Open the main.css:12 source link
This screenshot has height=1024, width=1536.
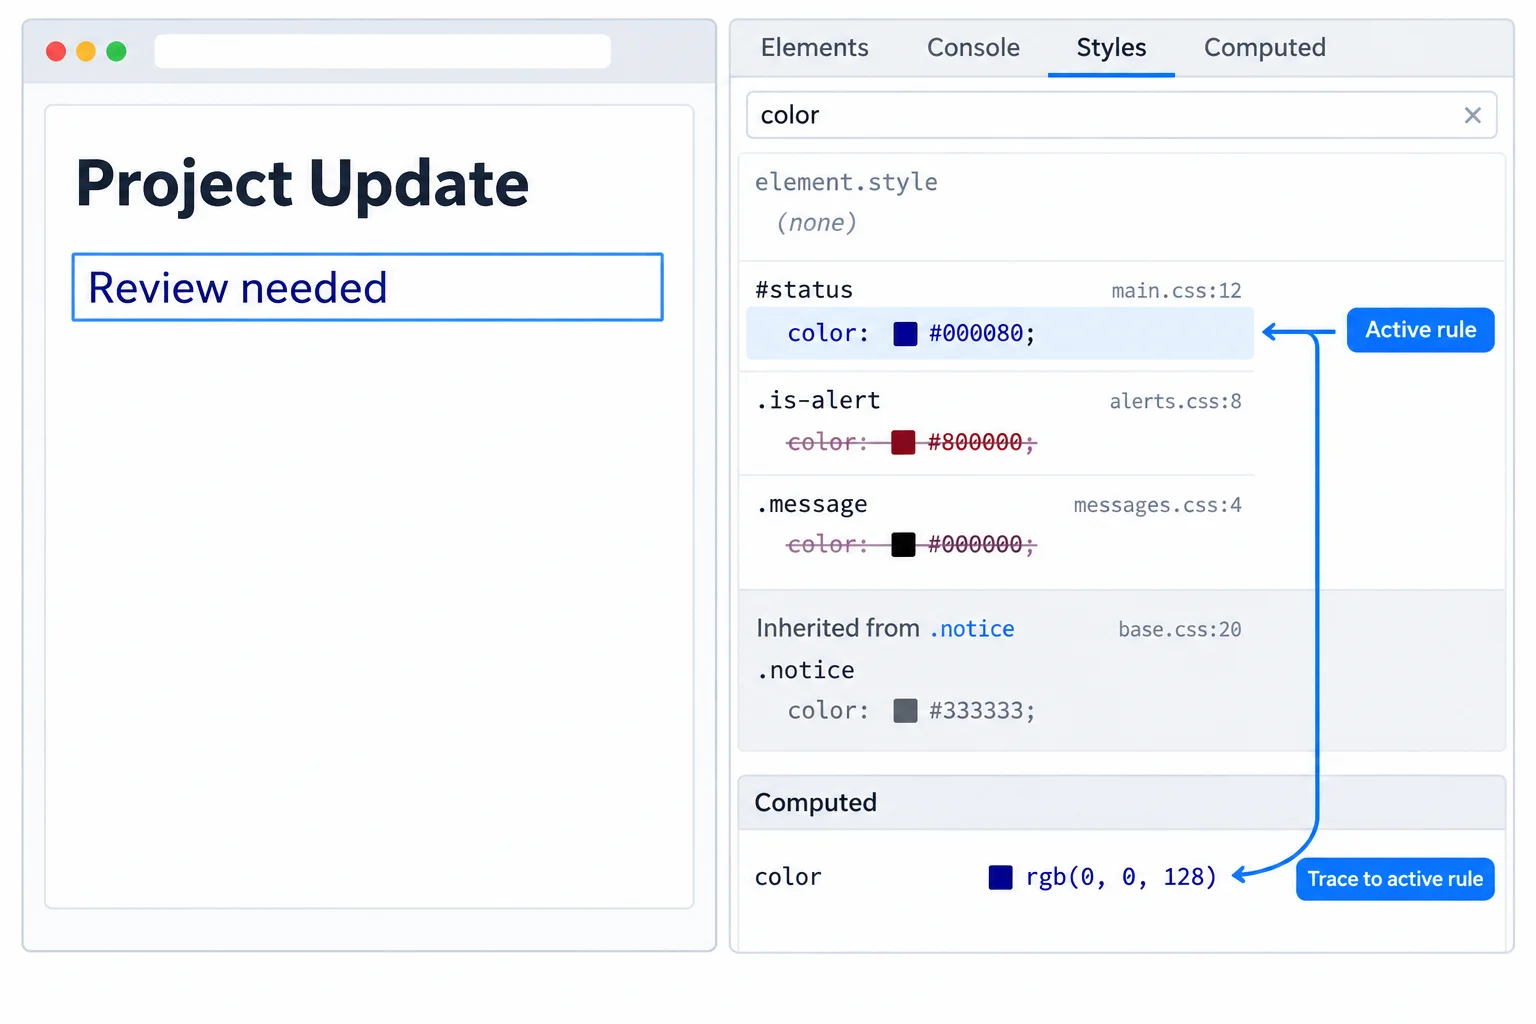click(x=1176, y=291)
